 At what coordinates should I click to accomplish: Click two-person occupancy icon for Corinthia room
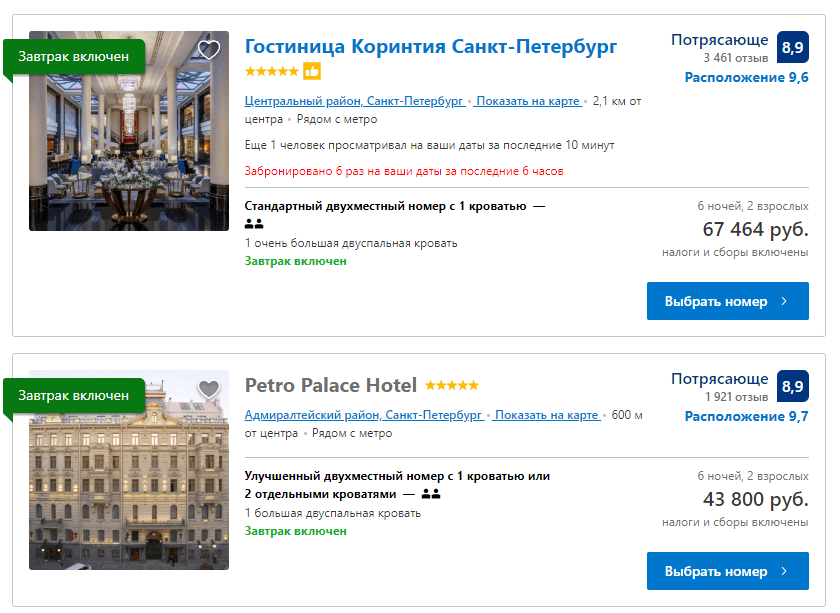pos(254,225)
